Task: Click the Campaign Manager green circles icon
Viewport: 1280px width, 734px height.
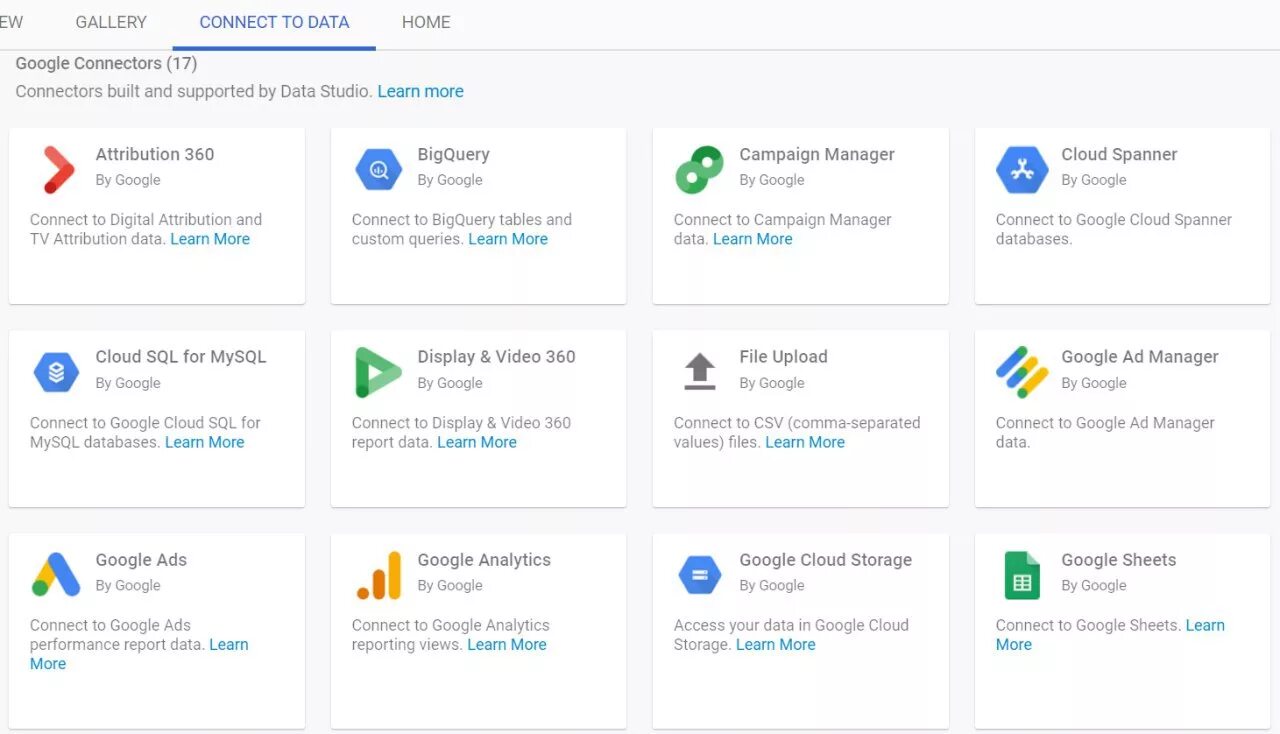Action: 700,169
